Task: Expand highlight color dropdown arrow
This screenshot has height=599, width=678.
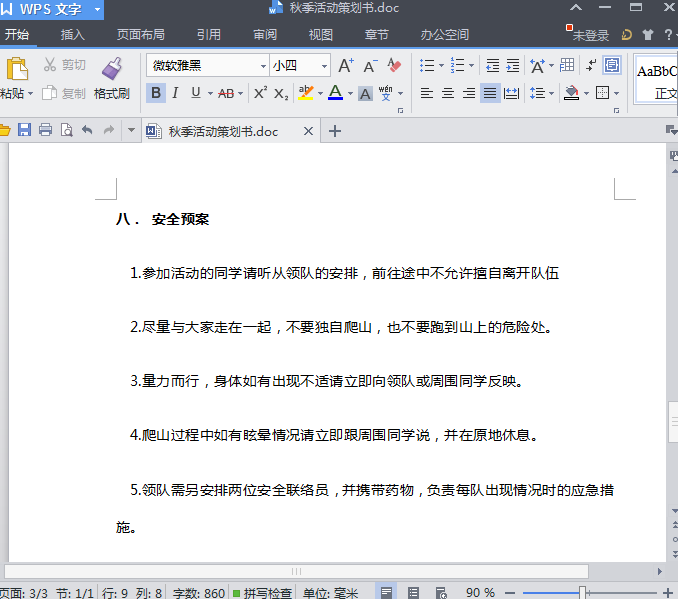Action: (320, 93)
